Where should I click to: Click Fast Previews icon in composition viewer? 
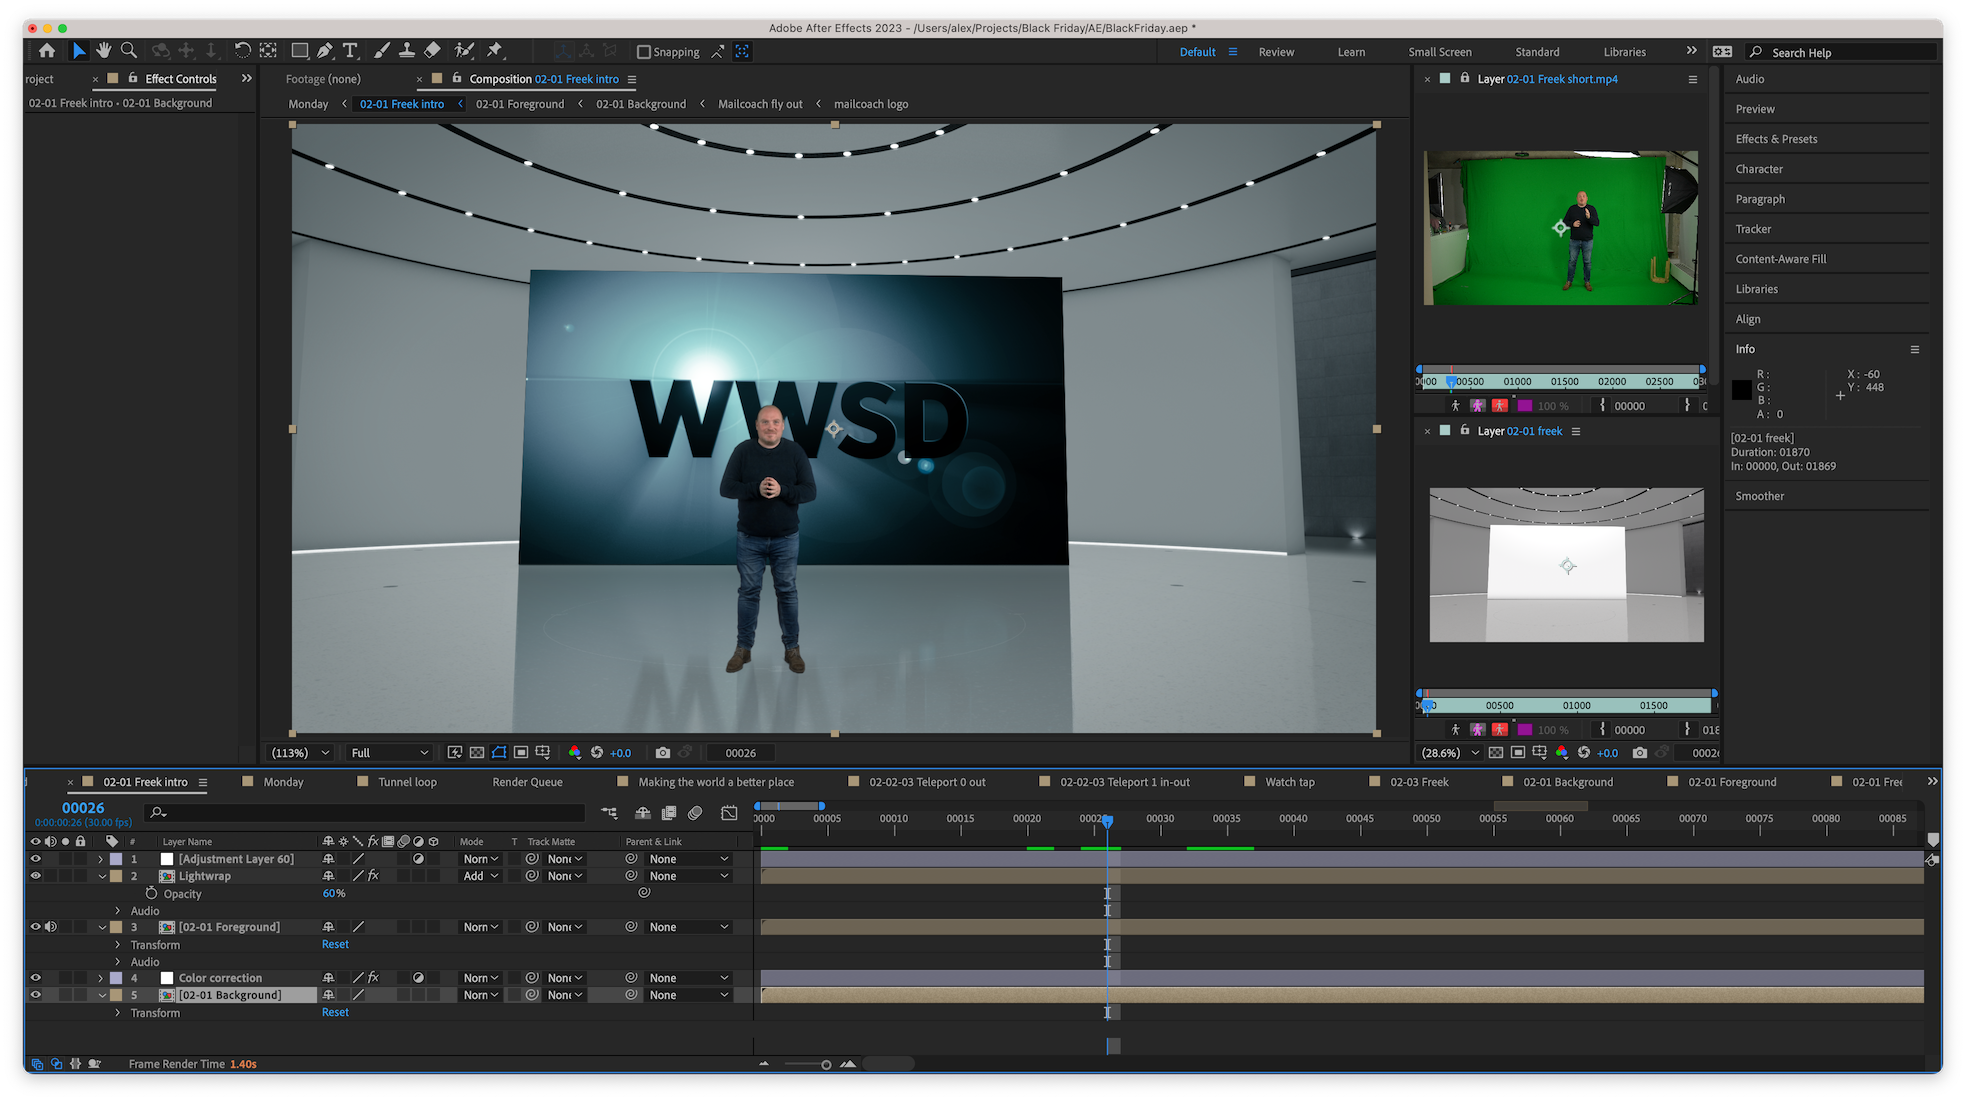tap(455, 752)
